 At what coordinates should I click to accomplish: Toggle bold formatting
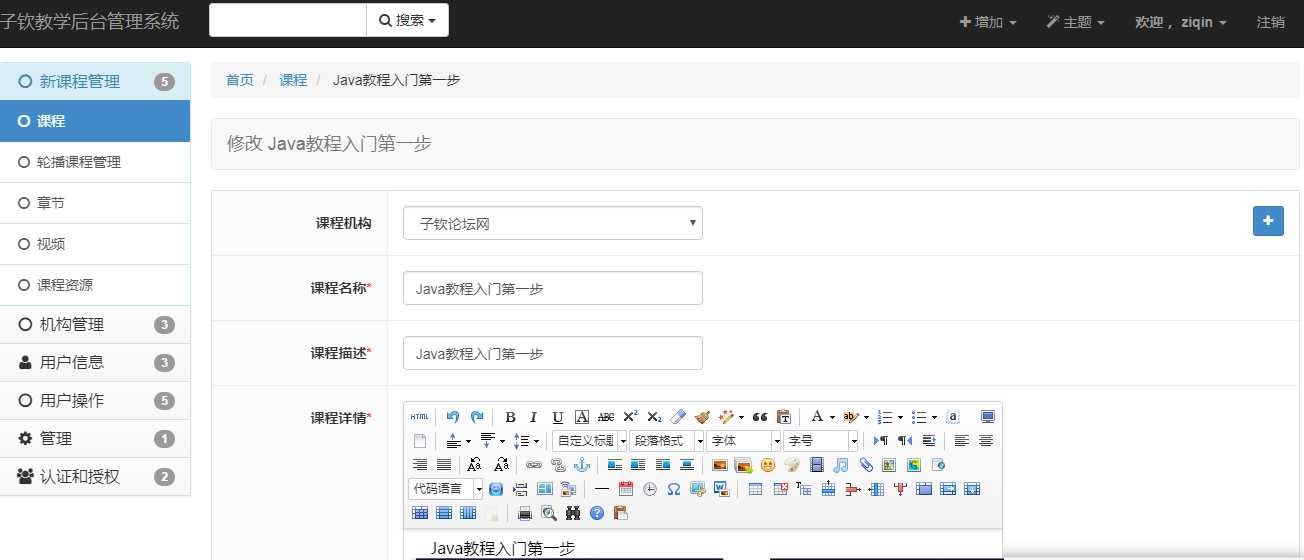click(510, 417)
